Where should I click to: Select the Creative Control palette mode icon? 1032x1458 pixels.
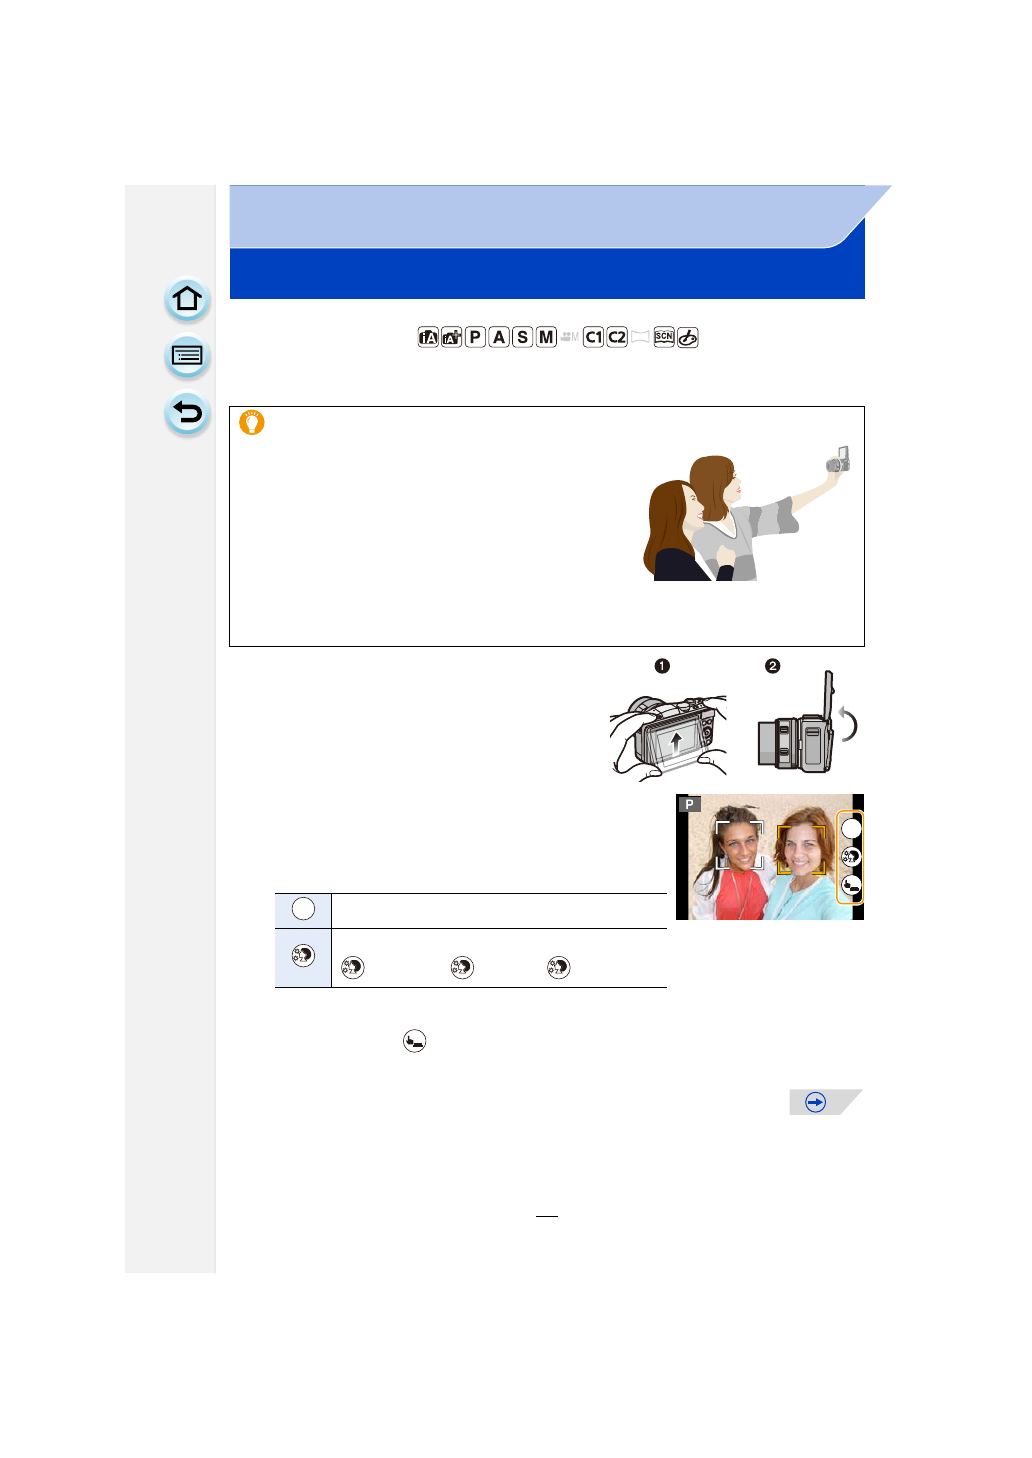coord(688,338)
